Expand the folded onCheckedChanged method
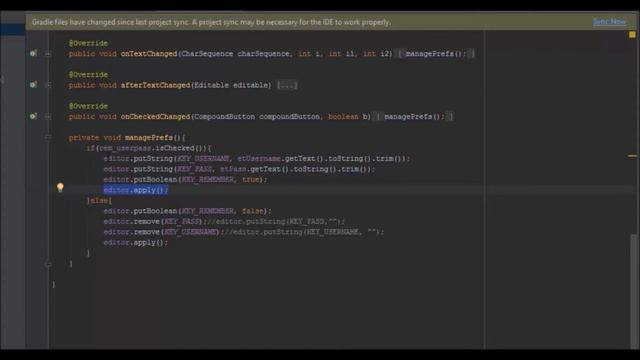This screenshot has height=360, width=640. (48, 116)
